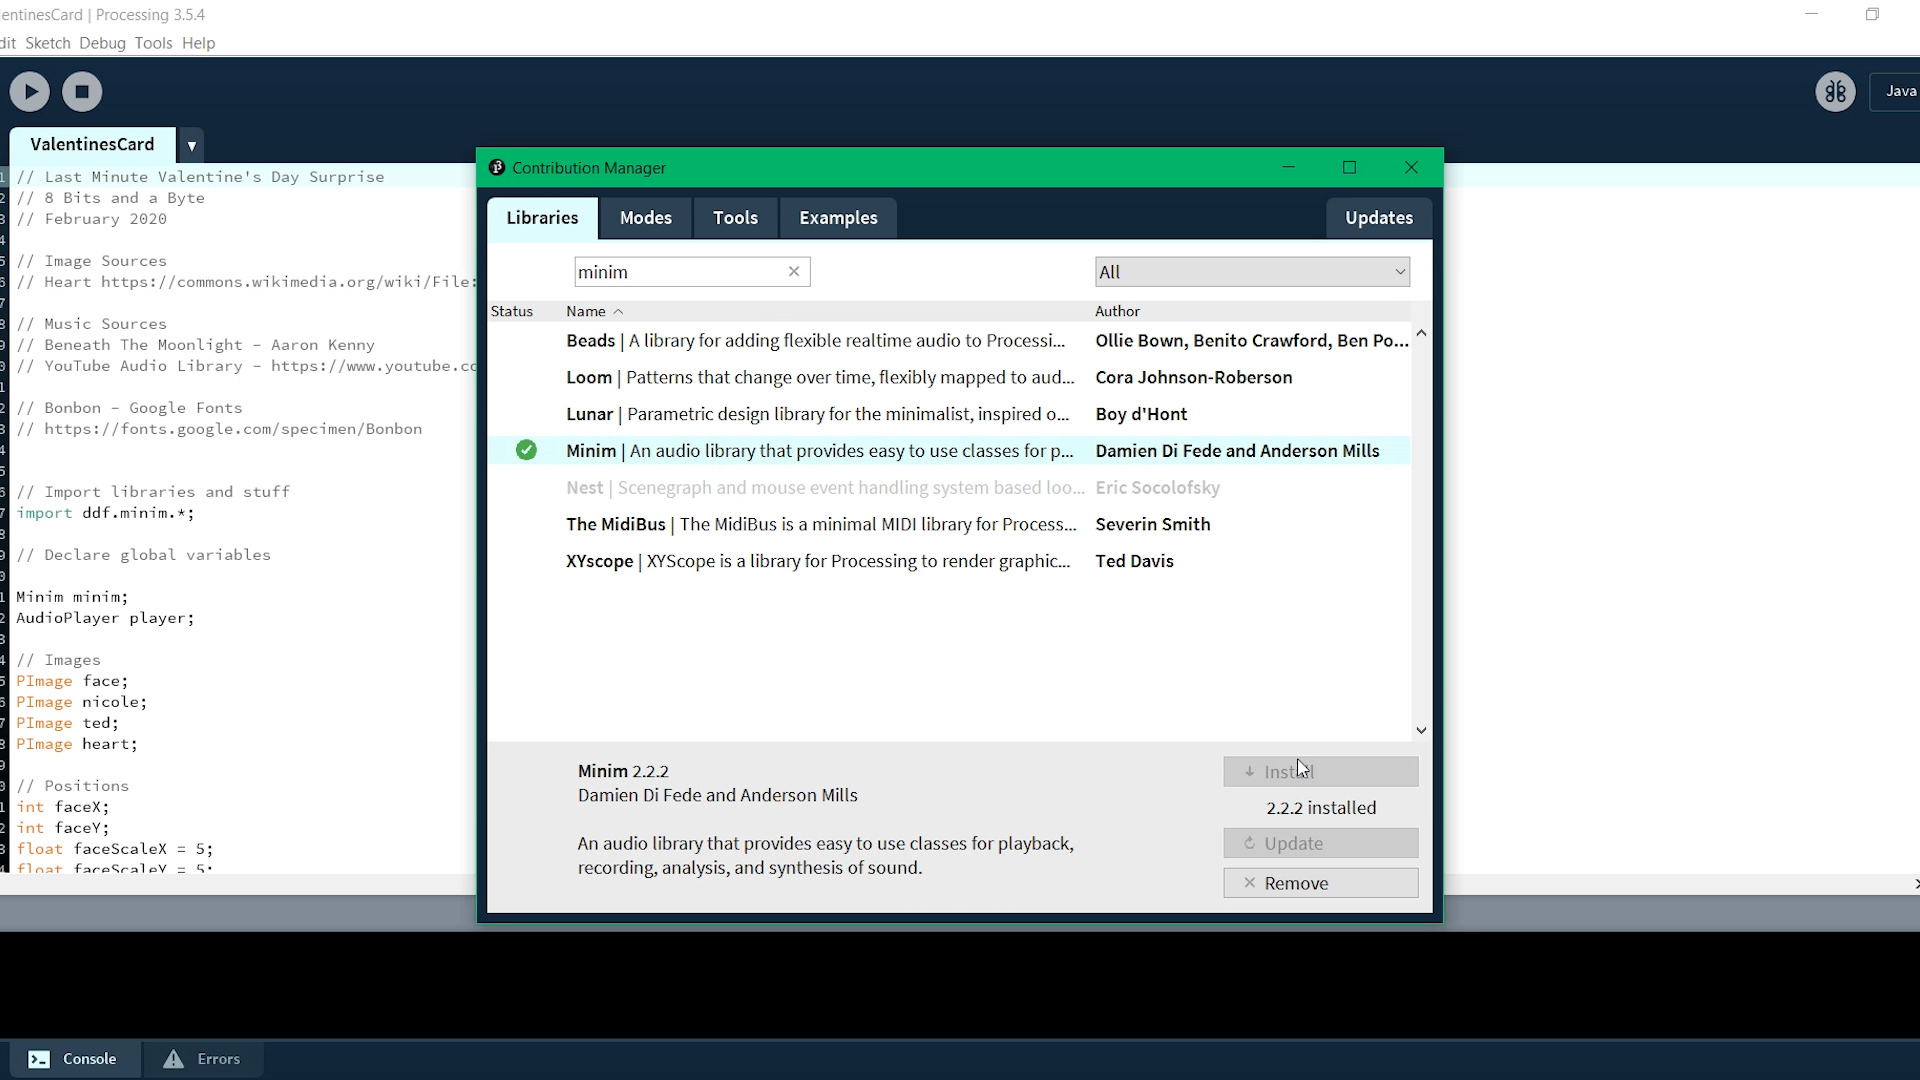Open the Java mode selector
The width and height of the screenshot is (1920, 1080).
(1900, 92)
